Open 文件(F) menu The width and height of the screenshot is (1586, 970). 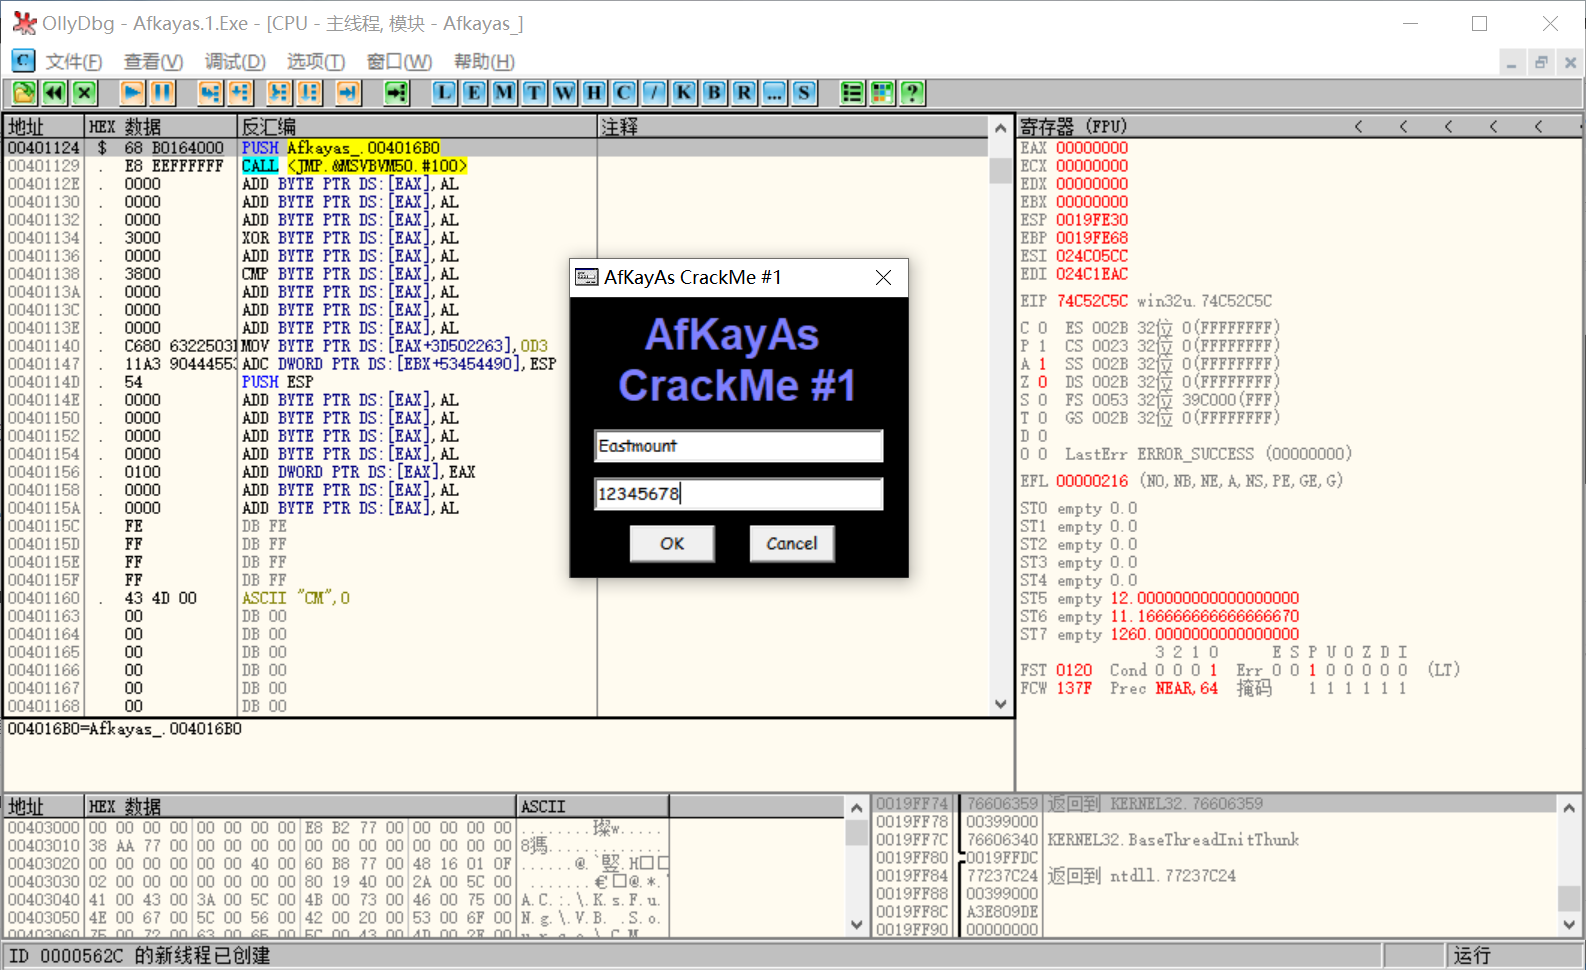74,62
